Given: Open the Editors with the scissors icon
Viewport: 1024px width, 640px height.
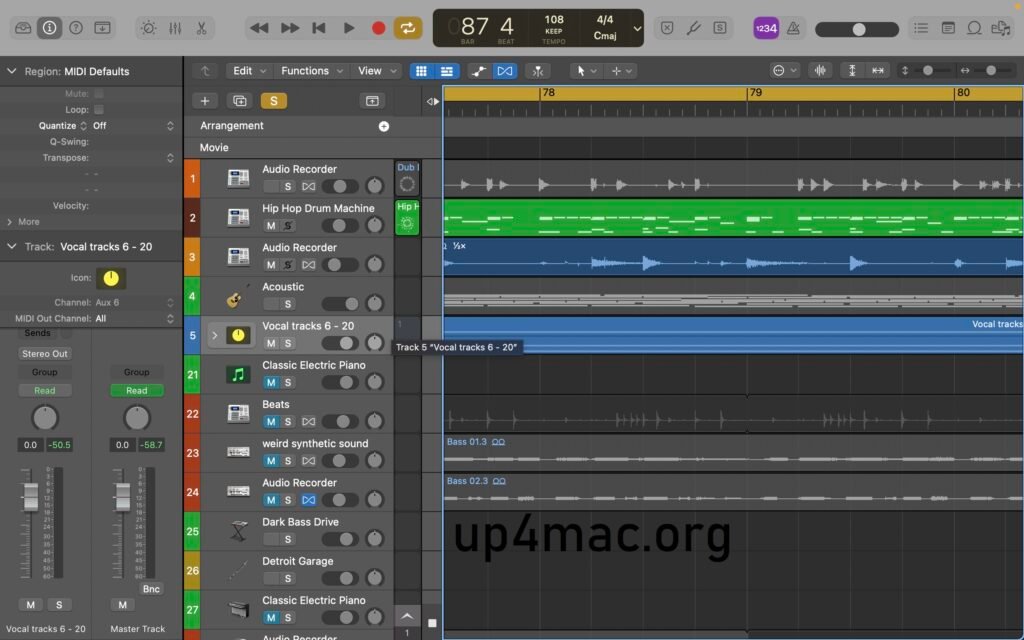Looking at the screenshot, I should tap(202, 28).
